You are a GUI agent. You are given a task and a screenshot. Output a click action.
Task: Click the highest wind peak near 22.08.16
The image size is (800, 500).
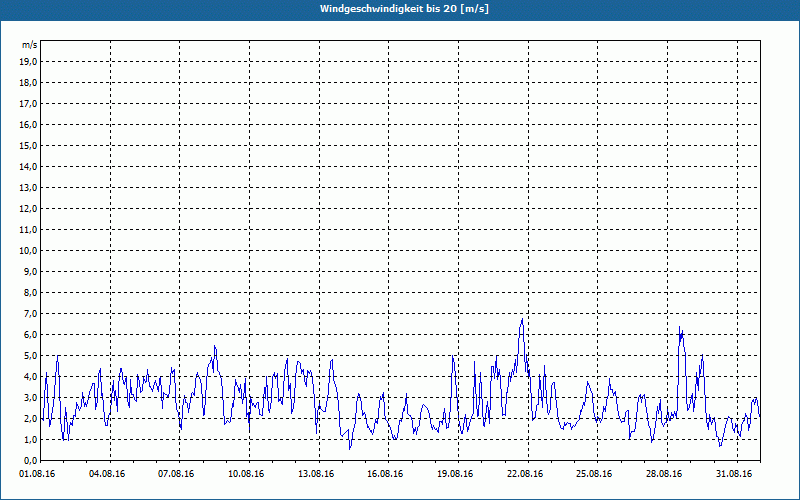pos(522,319)
